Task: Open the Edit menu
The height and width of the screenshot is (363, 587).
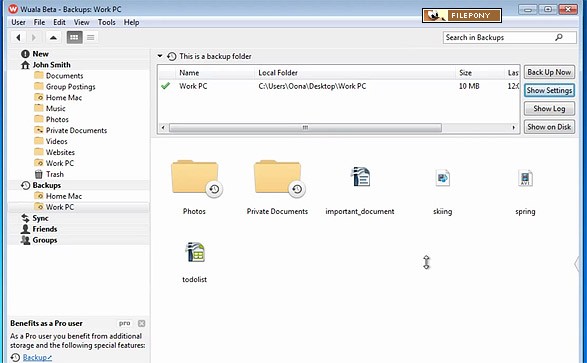Action: 59,22
